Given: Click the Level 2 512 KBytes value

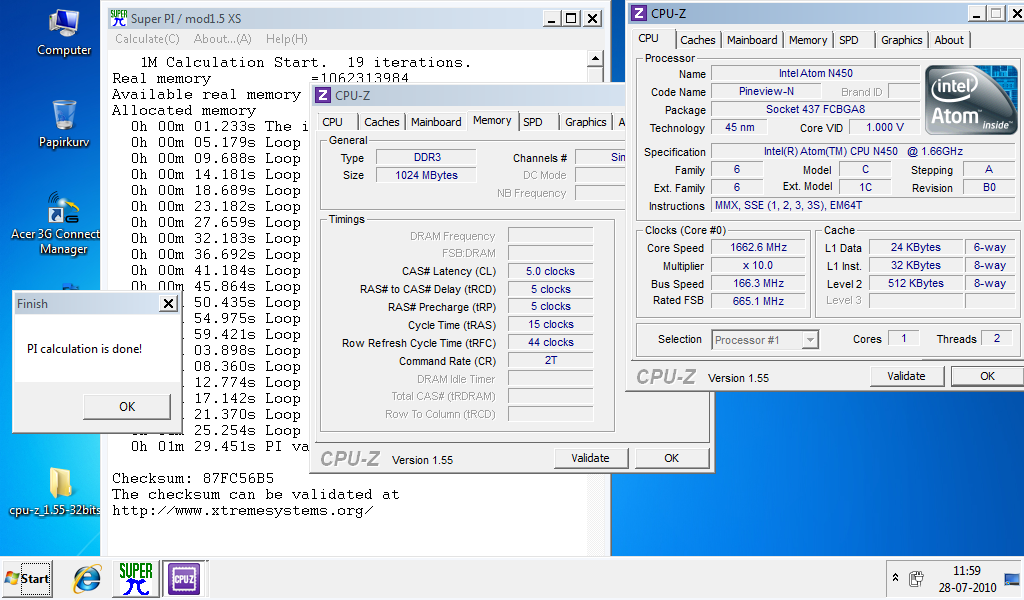Looking at the screenshot, I should click(x=916, y=283).
